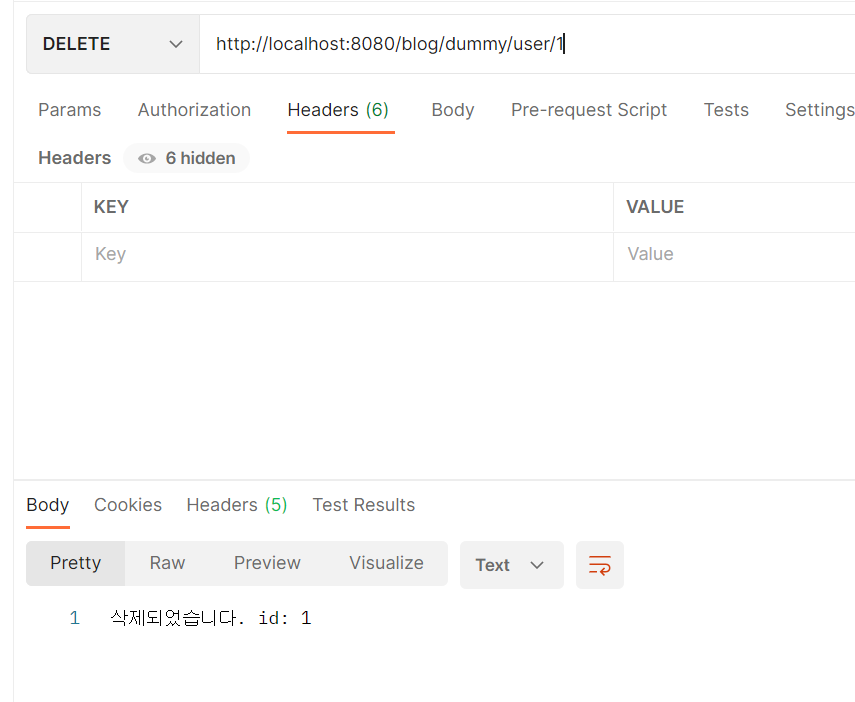Screen dimensions: 855x702
Task: Switch to the Raw response view
Action: coord(167,563)
